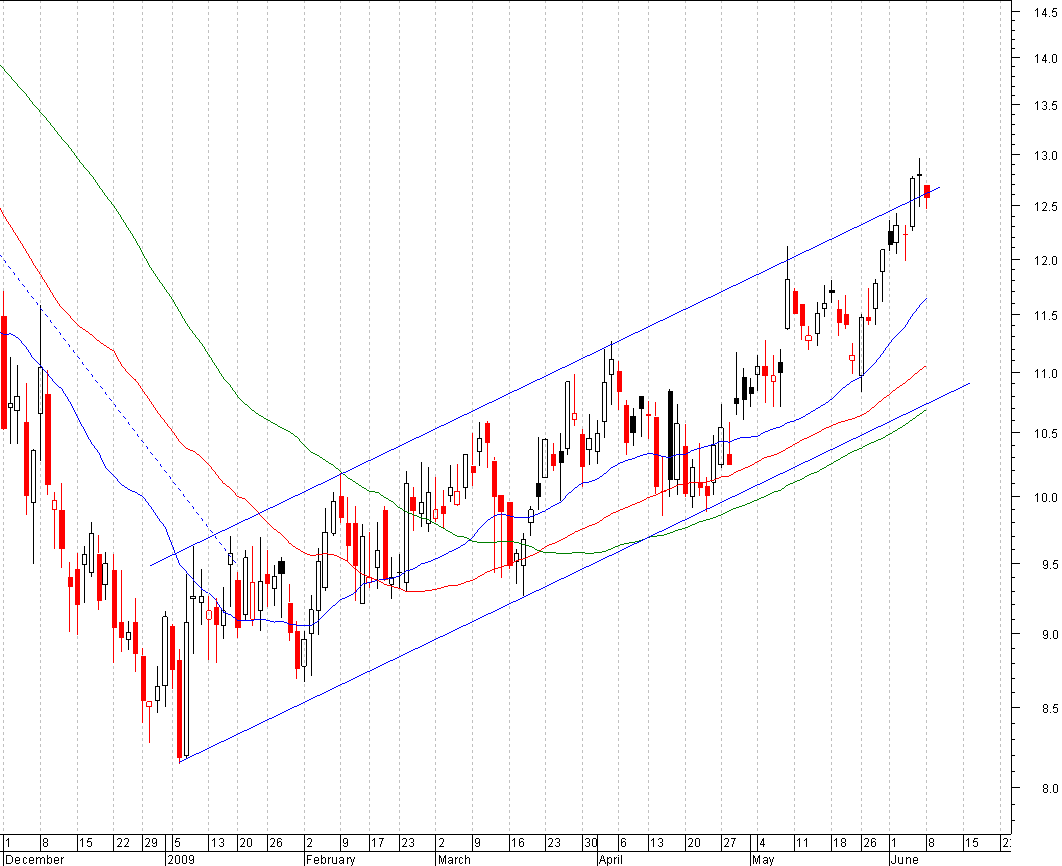Click the 10.5 price axis label
This screenshot has width=1062, height=866.
1045,434
